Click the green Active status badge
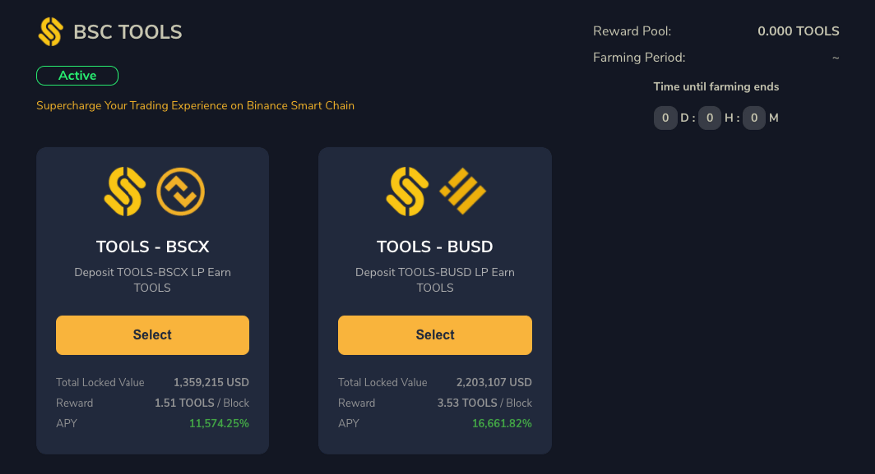The width and height of the screenshot is (875, 474). [x=78, y=76]
